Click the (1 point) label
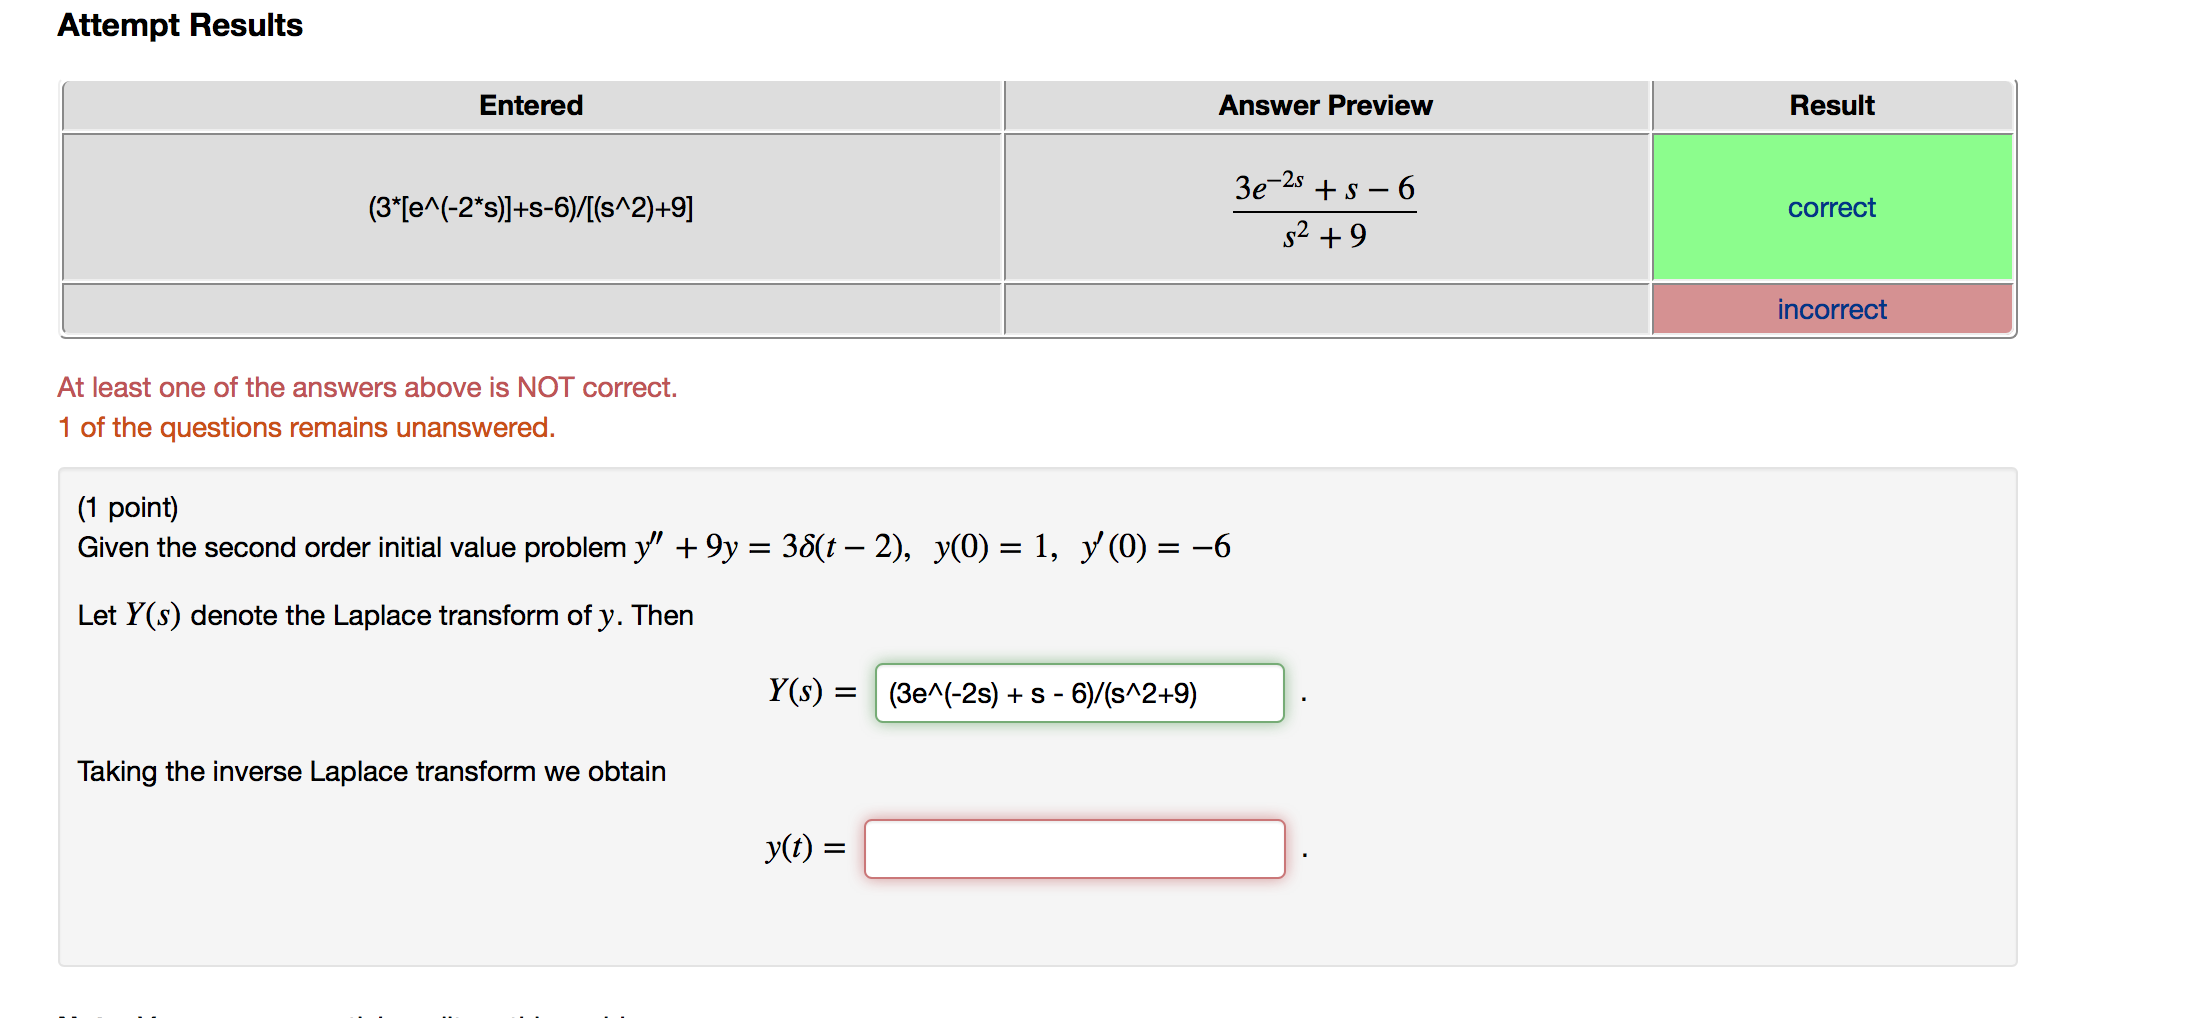This screenshot has width=2192, height=1018. pos(127,507)
